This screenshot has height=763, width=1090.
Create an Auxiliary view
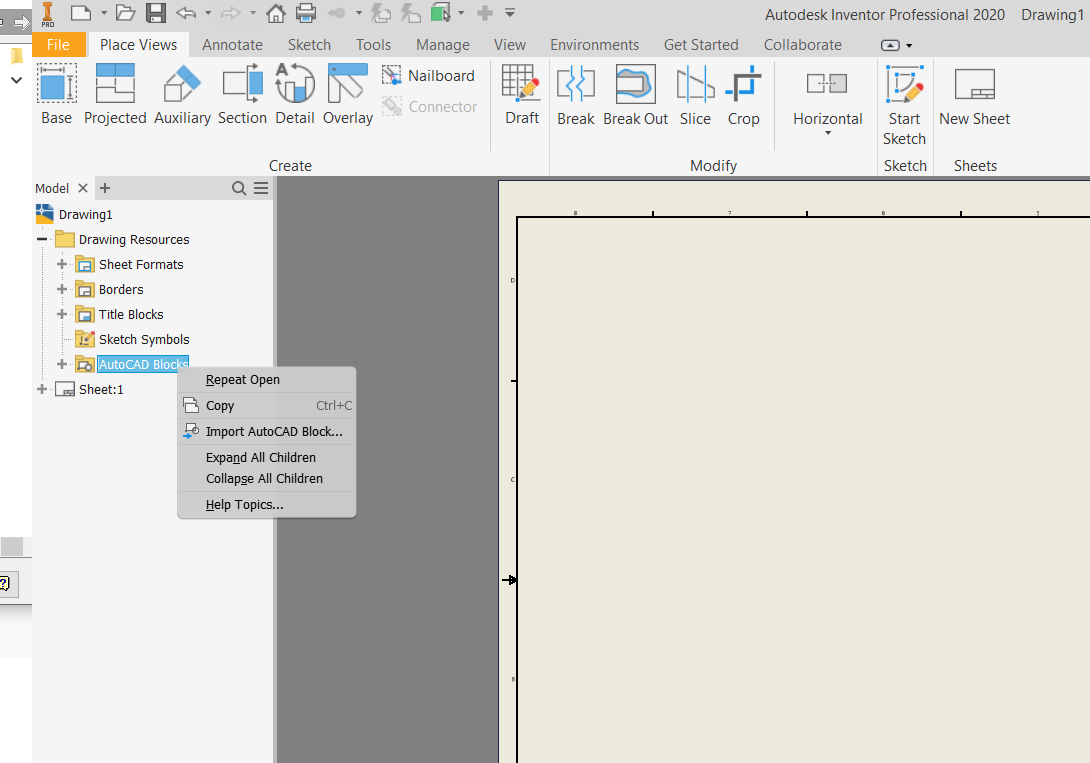click(x=182, y=95)
